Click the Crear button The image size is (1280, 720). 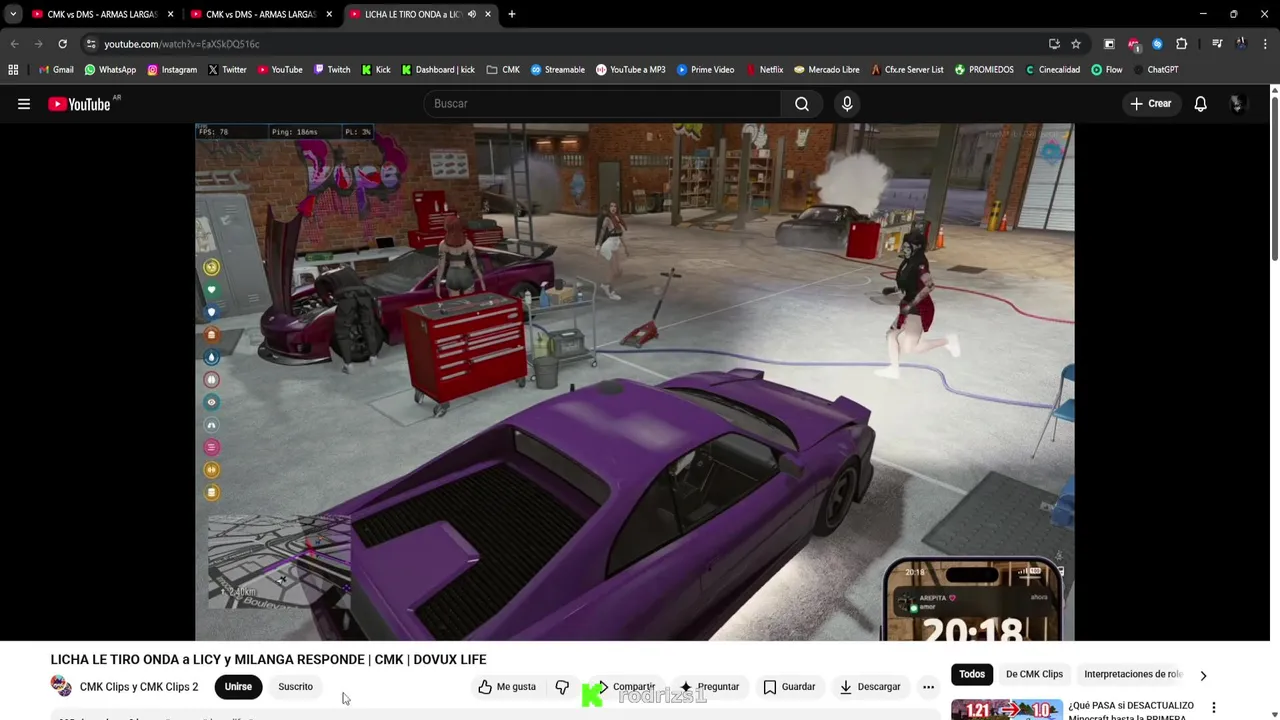(x=1150, y=104)
